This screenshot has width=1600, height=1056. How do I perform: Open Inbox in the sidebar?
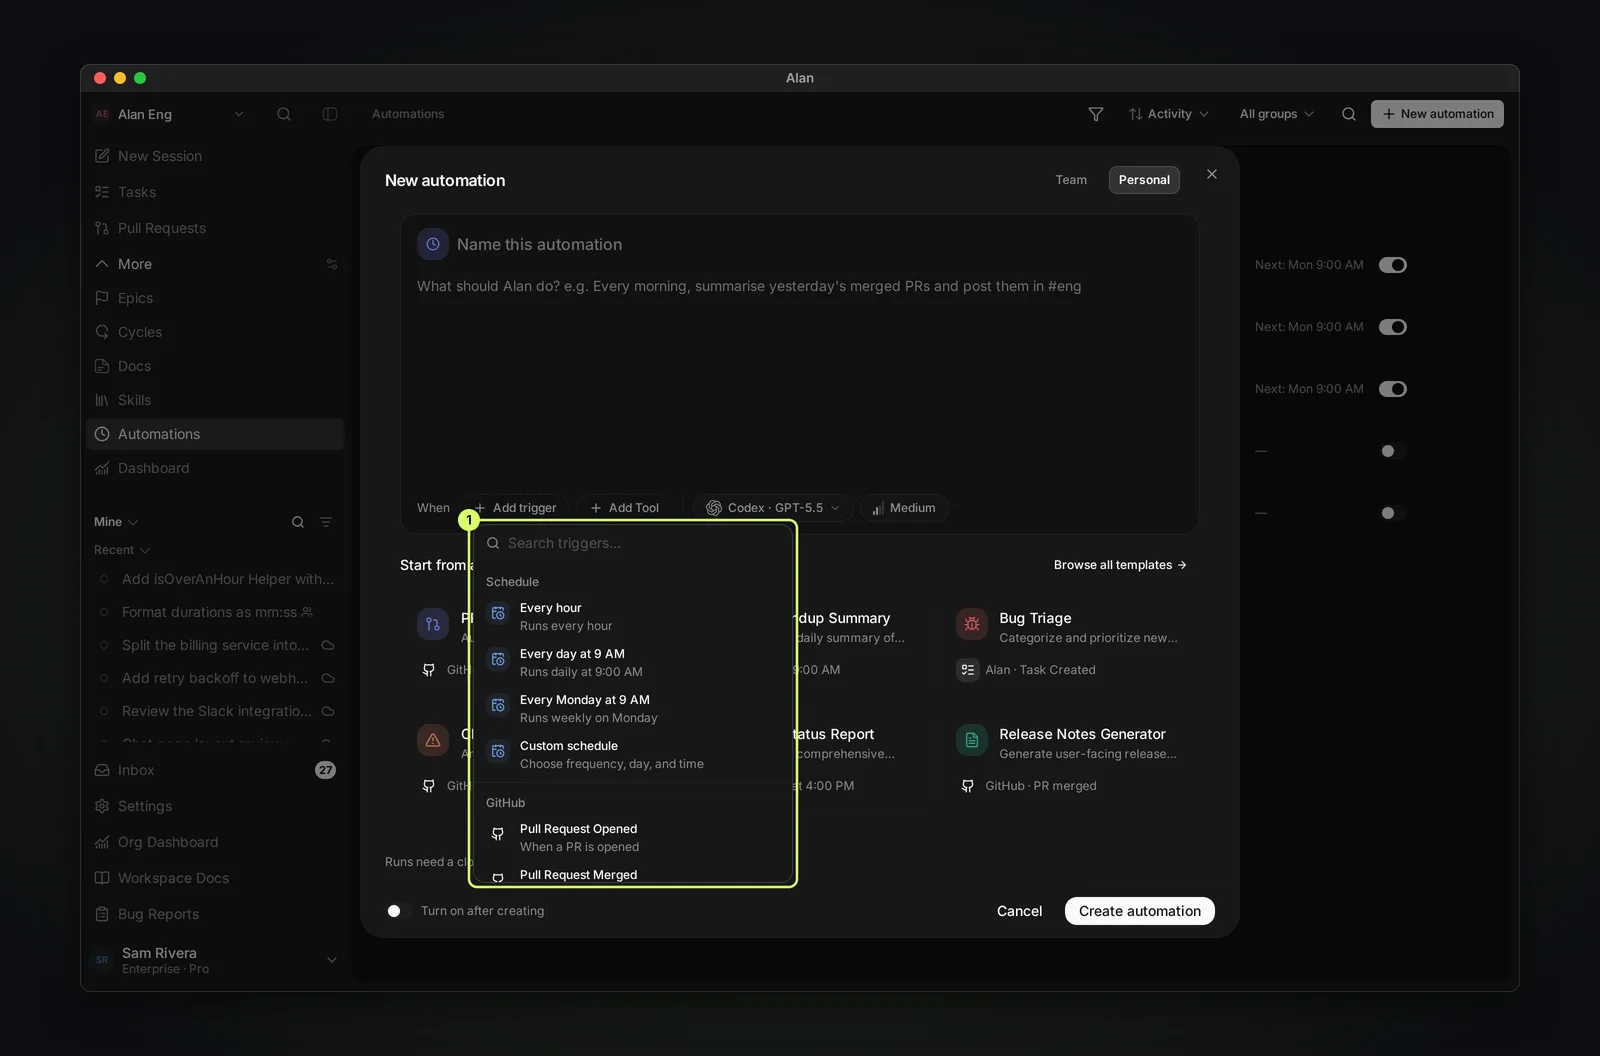[x=215, y=770]
